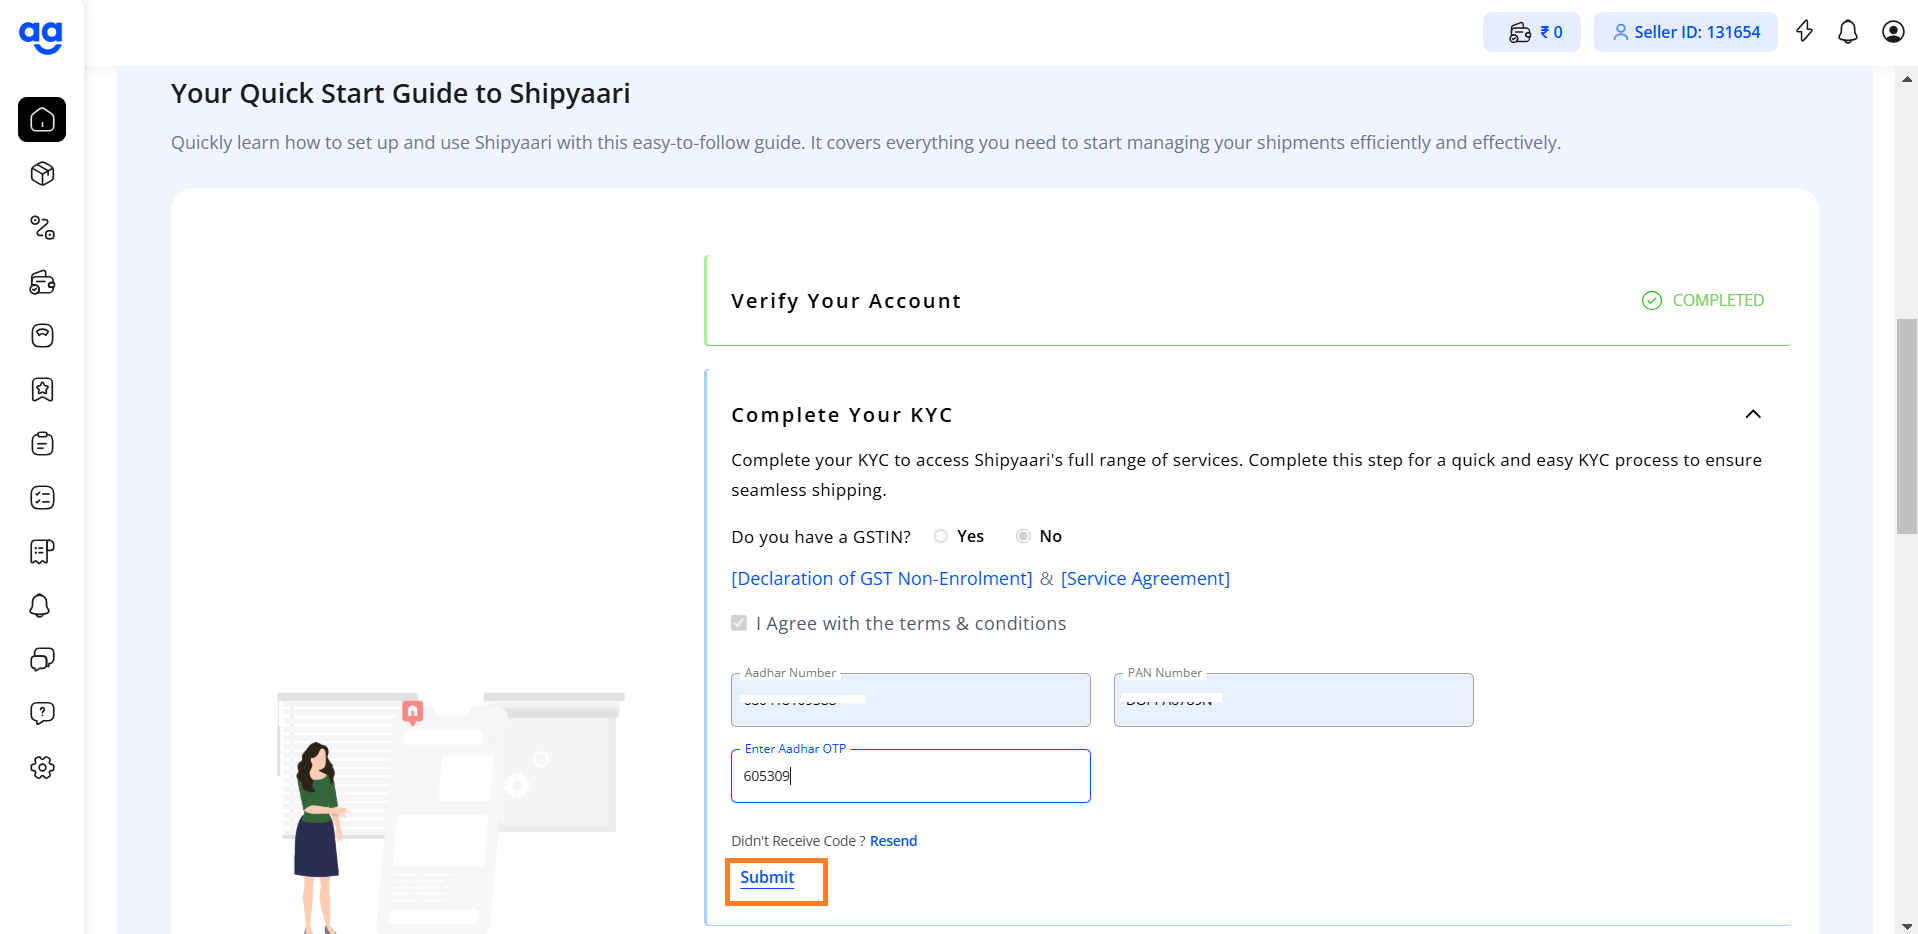
Task: Open the clipboard icon in sidebar
Action: tap(42, 444)
